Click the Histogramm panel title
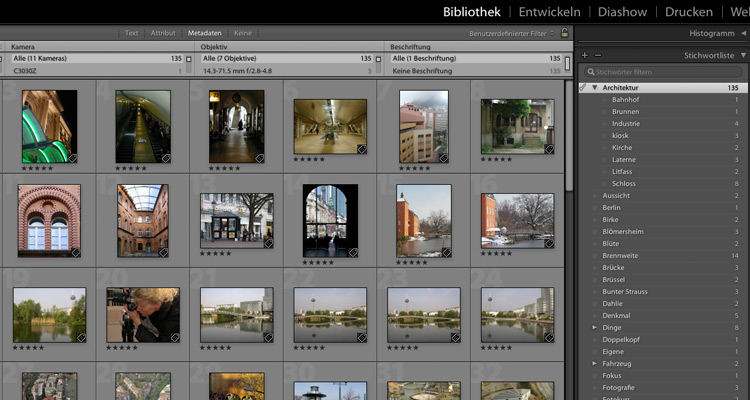Image resolution: width=750 pixels, height=400 pixels. pos(712,33)
